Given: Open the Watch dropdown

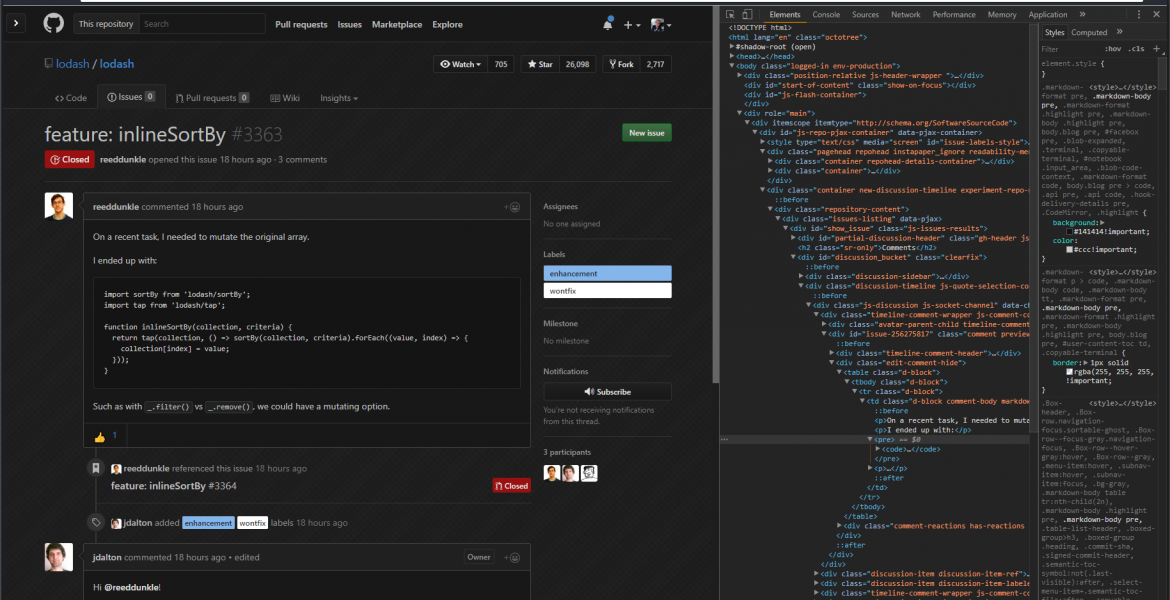Looking at the screenshot, I should (460, 64).
